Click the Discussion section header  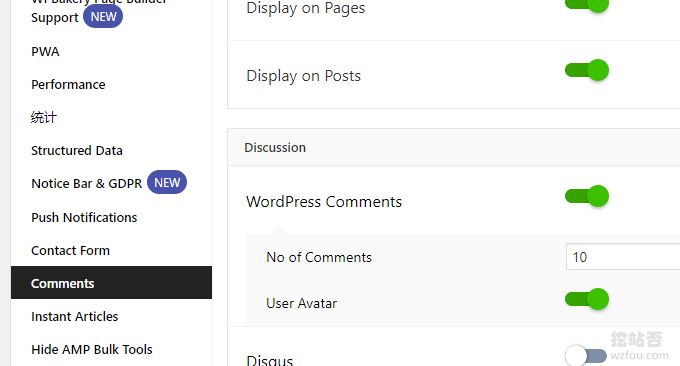(x=454, y=147)
